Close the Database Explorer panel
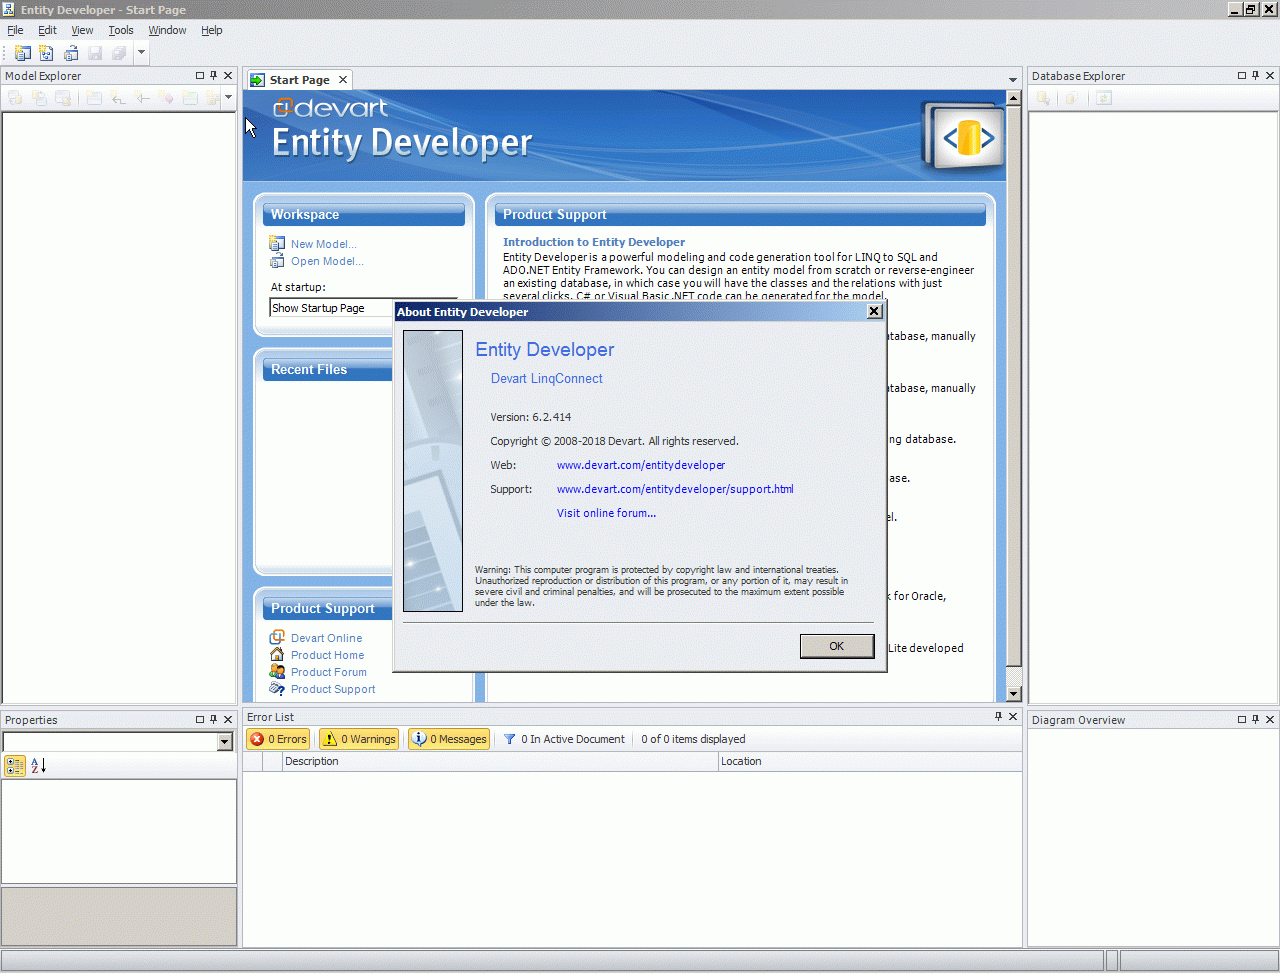 click(x=1270, y=76)
